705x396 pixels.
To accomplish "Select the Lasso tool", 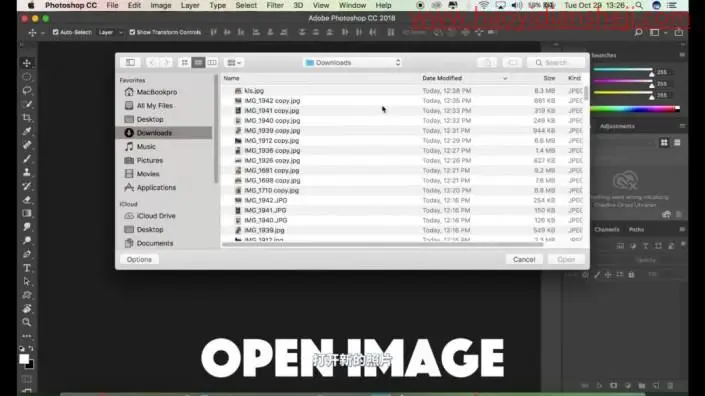I will [x=27, y=90].
